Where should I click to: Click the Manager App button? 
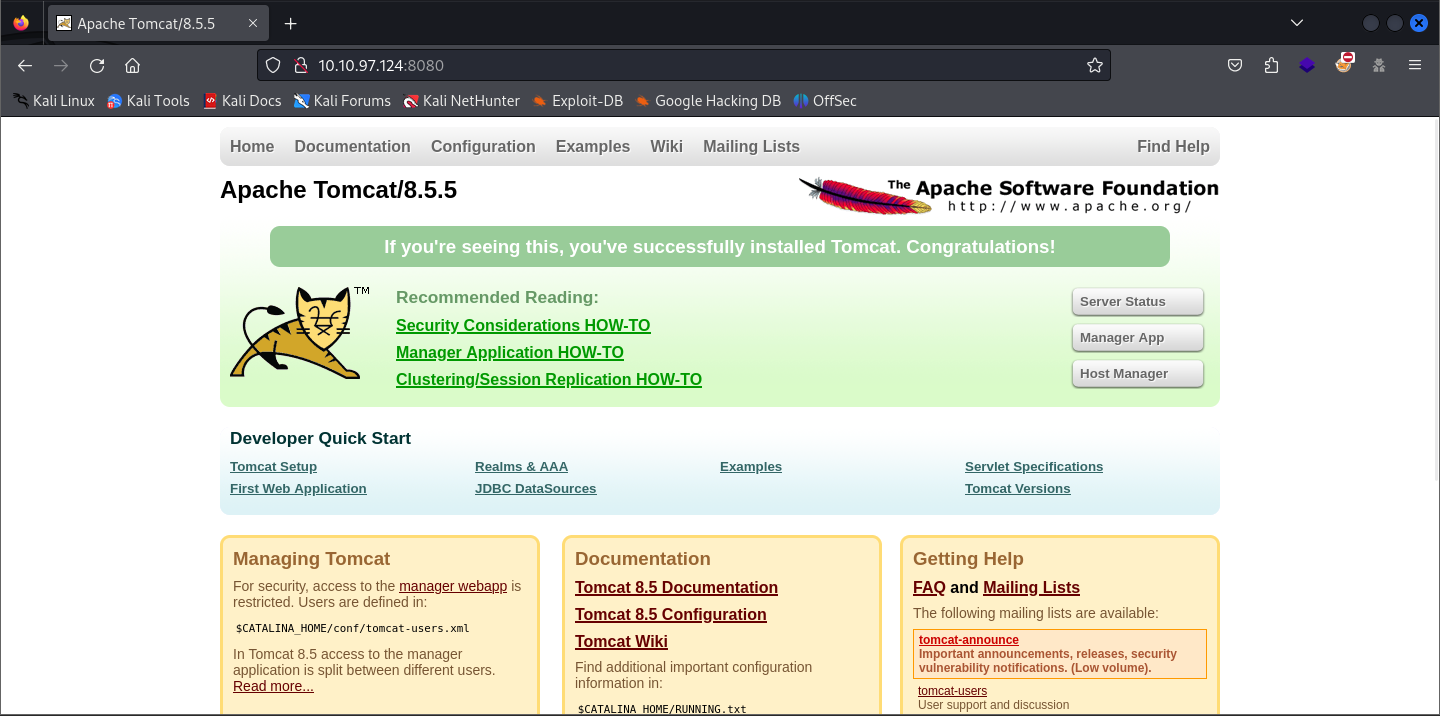coord(1137,338)
